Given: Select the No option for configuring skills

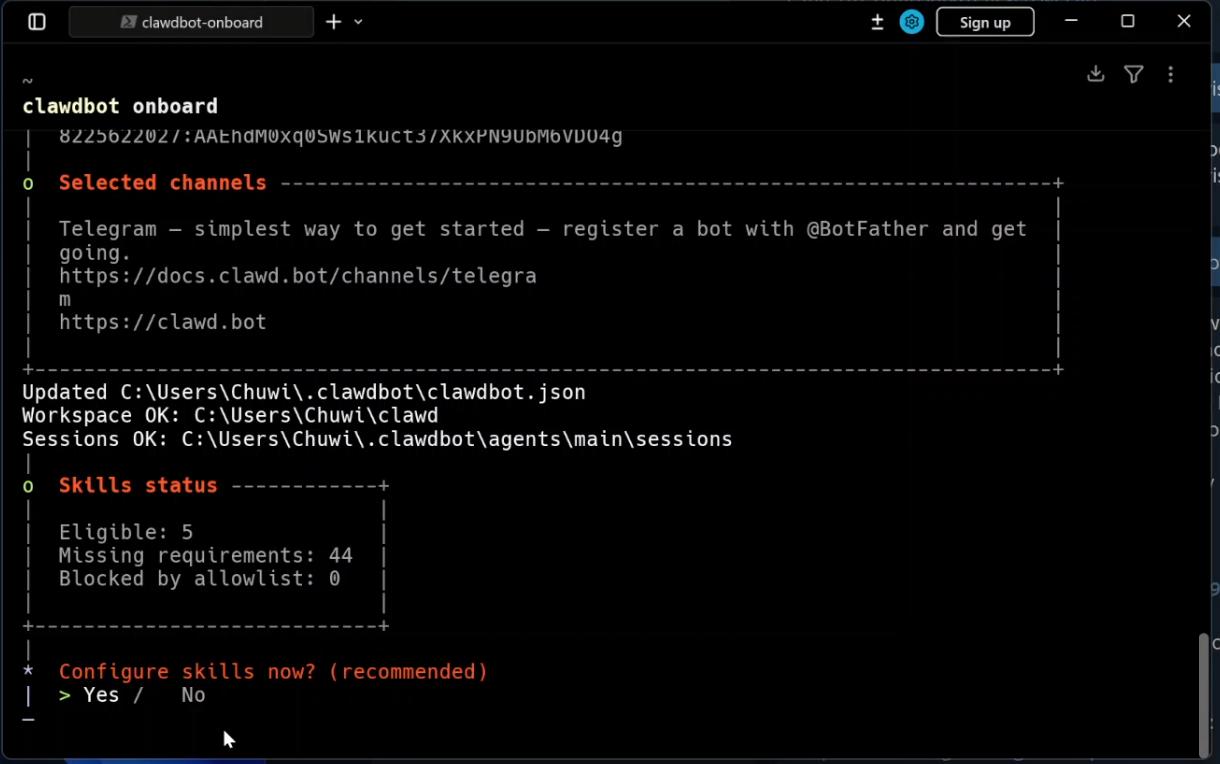Looking at the screenshot, I should (193, 695).
